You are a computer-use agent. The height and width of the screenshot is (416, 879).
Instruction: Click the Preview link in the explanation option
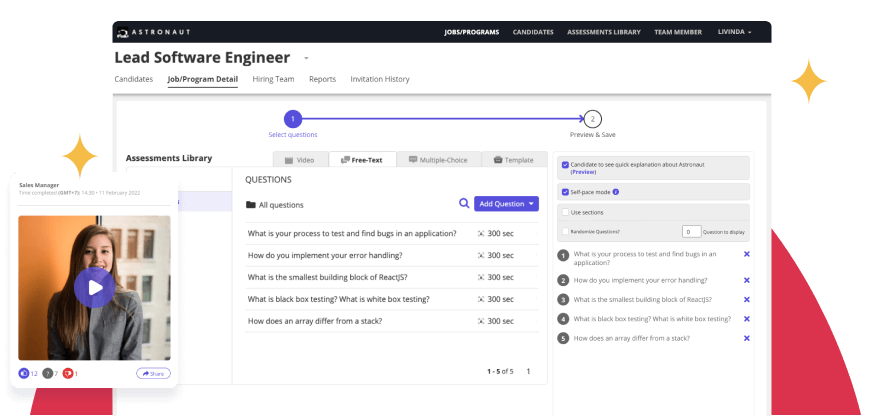point(583,172)
